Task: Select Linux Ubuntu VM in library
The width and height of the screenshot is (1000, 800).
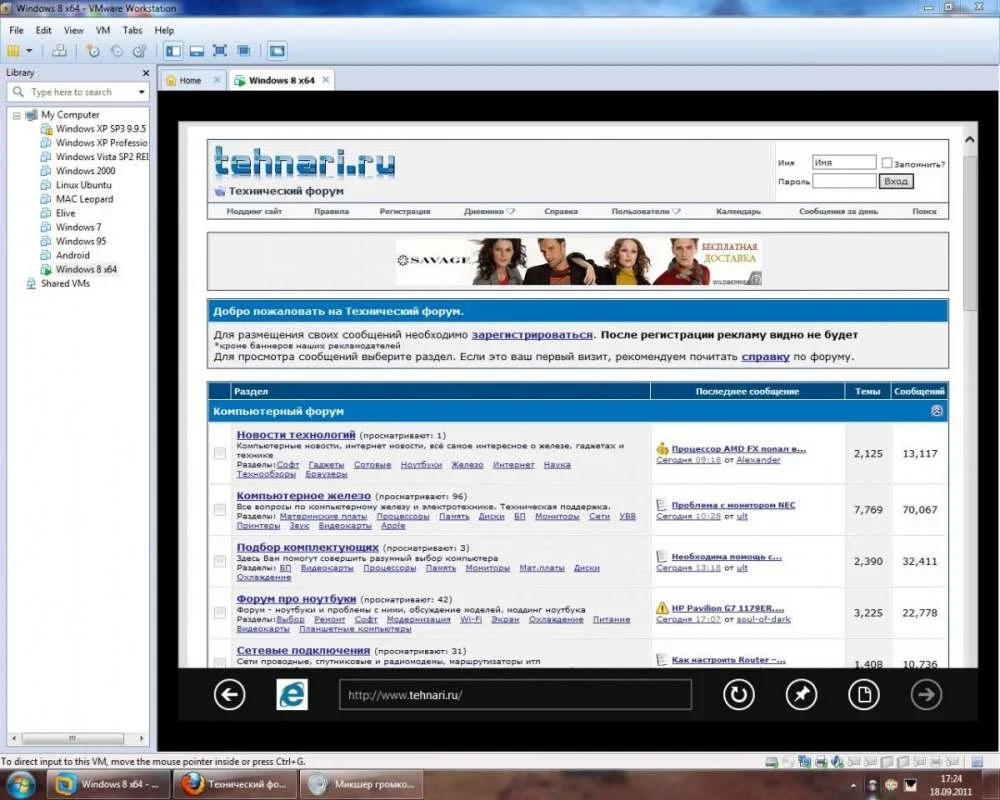Action: click(x=76, y=185)
